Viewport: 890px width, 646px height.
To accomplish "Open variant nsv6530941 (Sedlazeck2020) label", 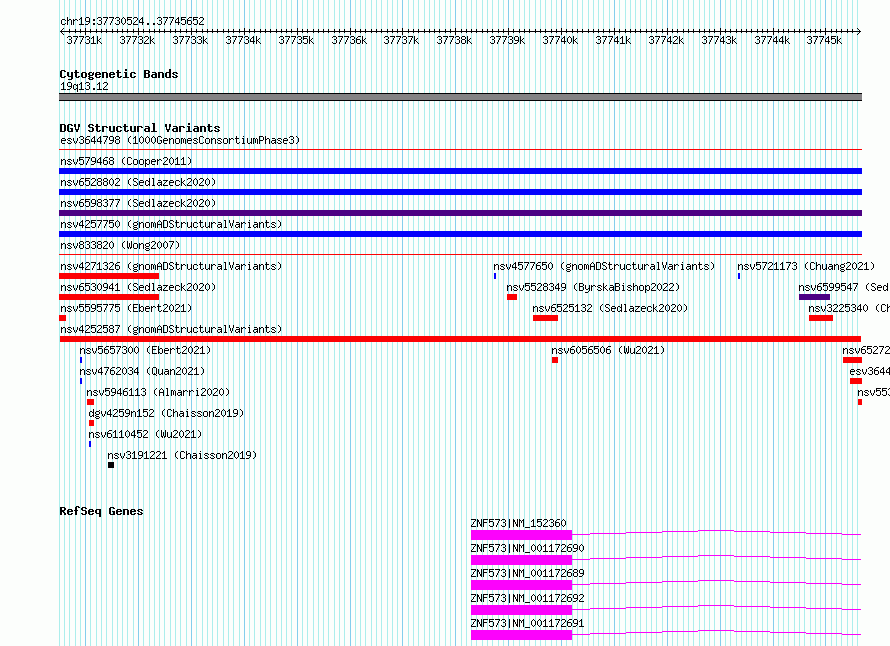I will [138, 287].
